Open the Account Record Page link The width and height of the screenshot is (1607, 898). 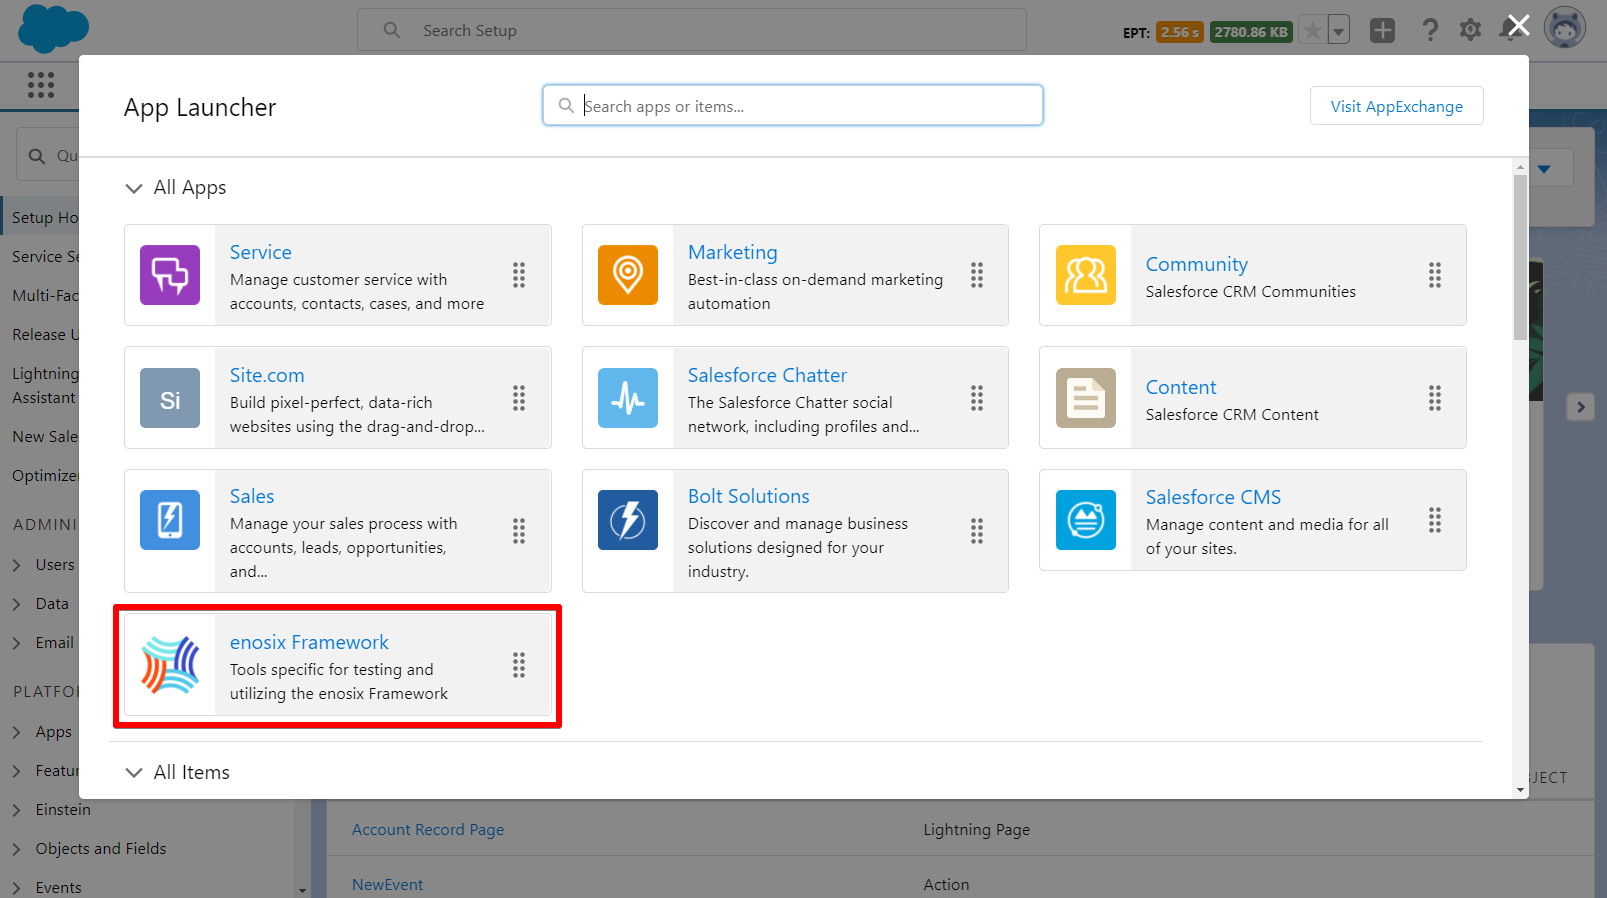point(428,830)
